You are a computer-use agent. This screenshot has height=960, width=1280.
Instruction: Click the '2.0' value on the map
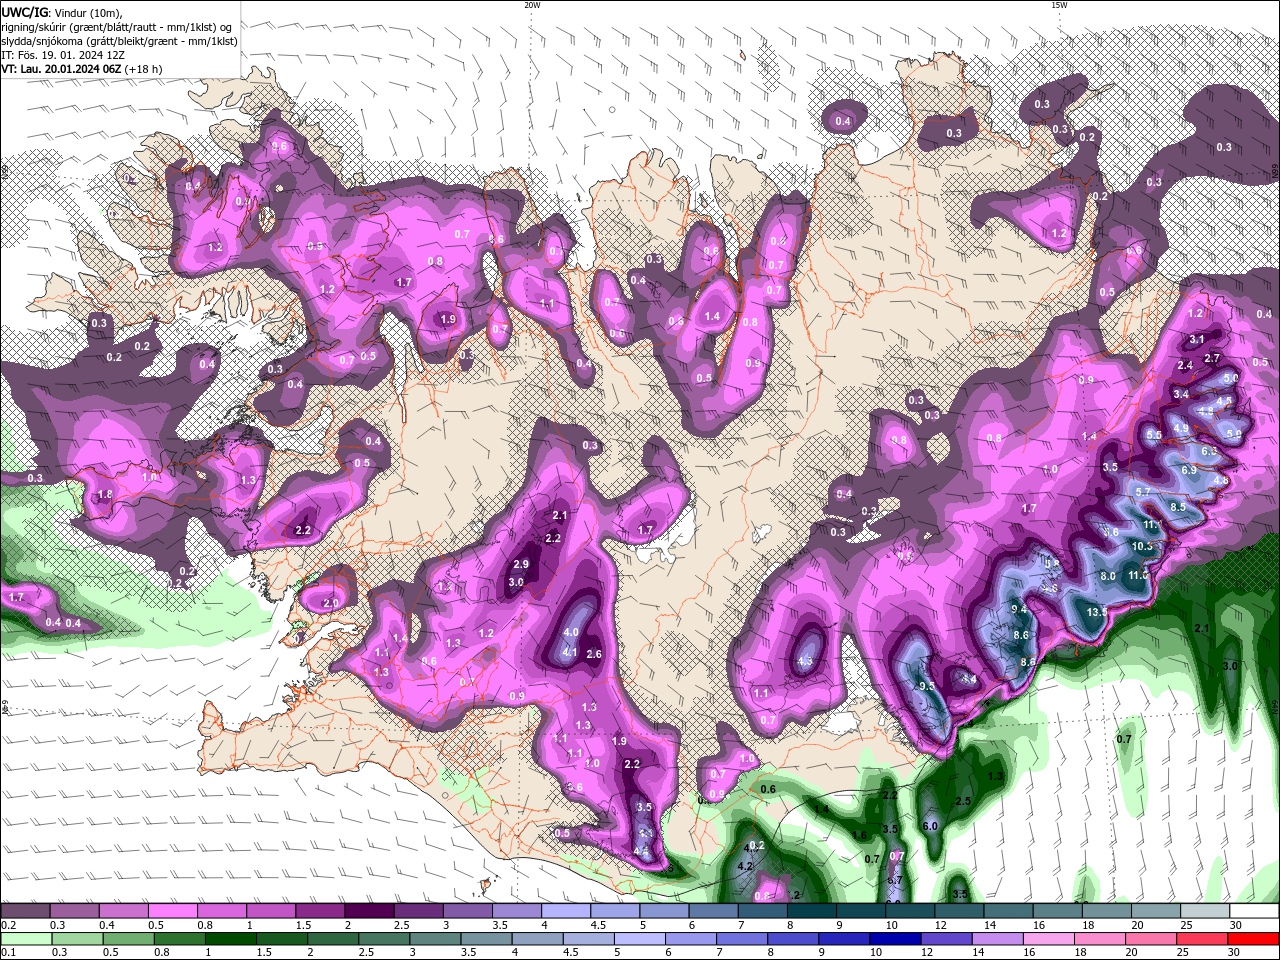(331, 603)
